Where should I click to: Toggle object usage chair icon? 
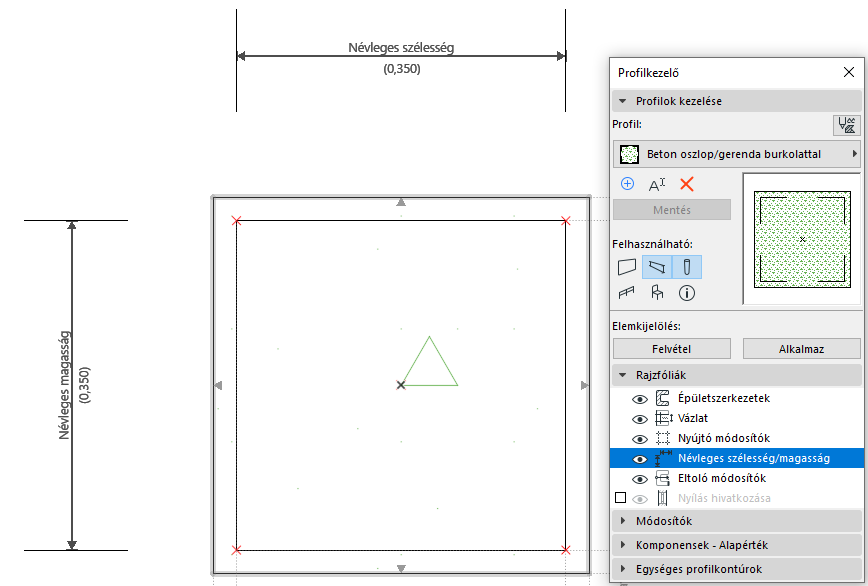tap(657, 293)
